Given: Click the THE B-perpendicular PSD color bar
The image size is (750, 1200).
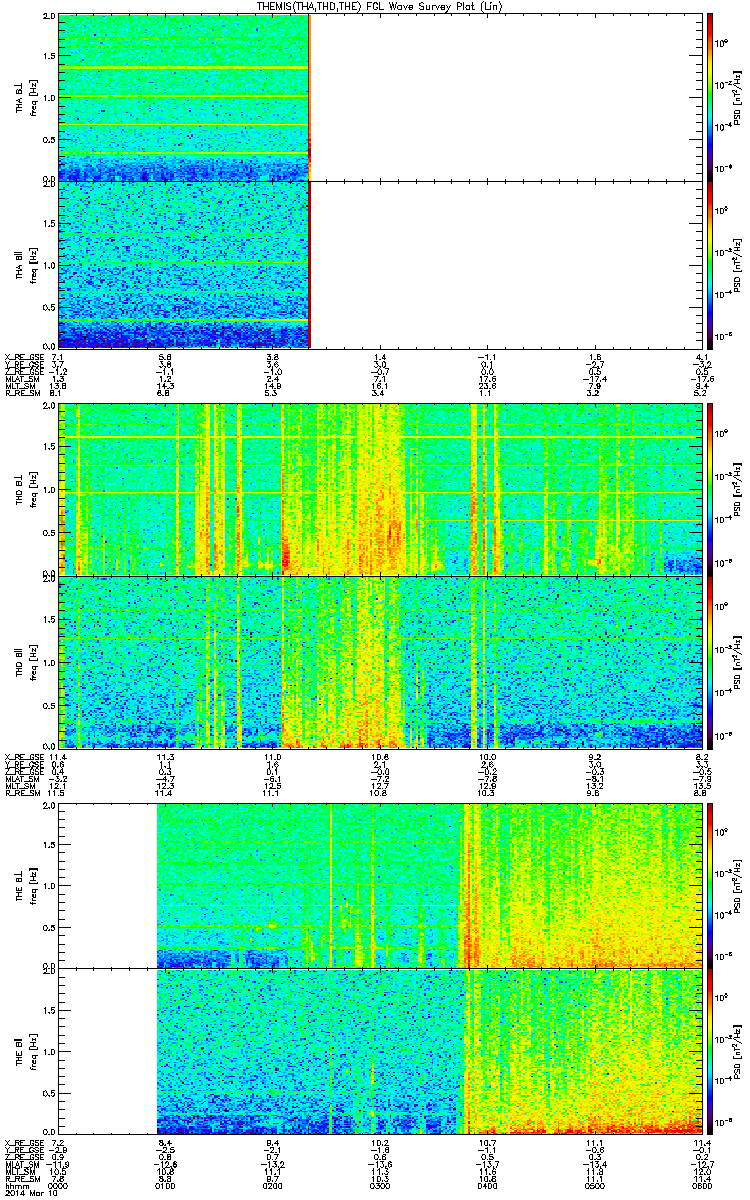Looking at the screenshot, I should pyautogui.click(x=710, y=885).
